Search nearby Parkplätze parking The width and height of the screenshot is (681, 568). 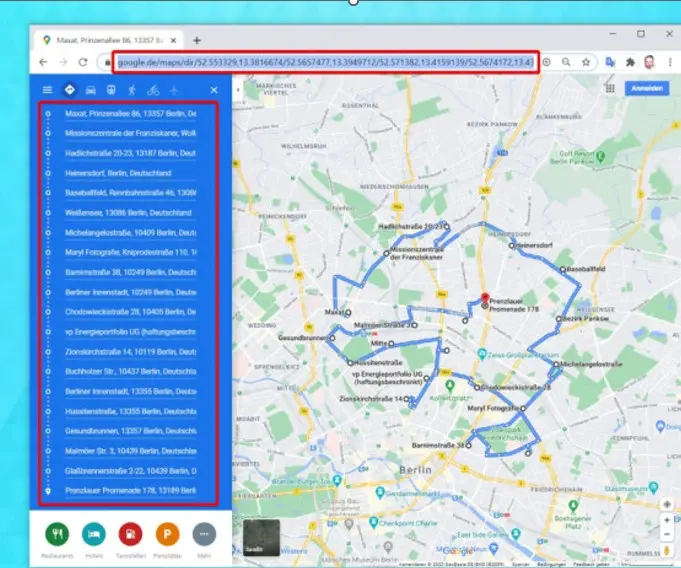(167, 535)
